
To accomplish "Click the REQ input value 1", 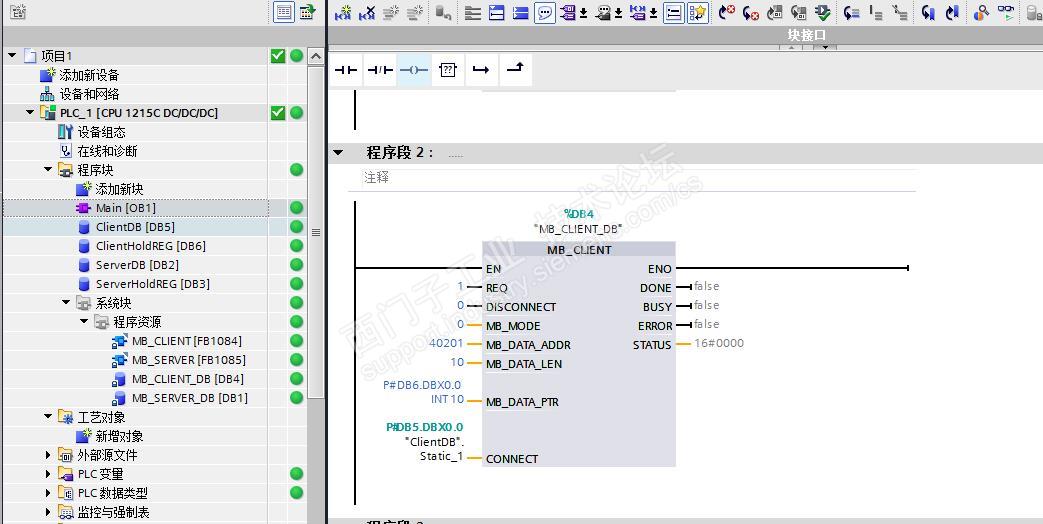I will coord(460,287).
